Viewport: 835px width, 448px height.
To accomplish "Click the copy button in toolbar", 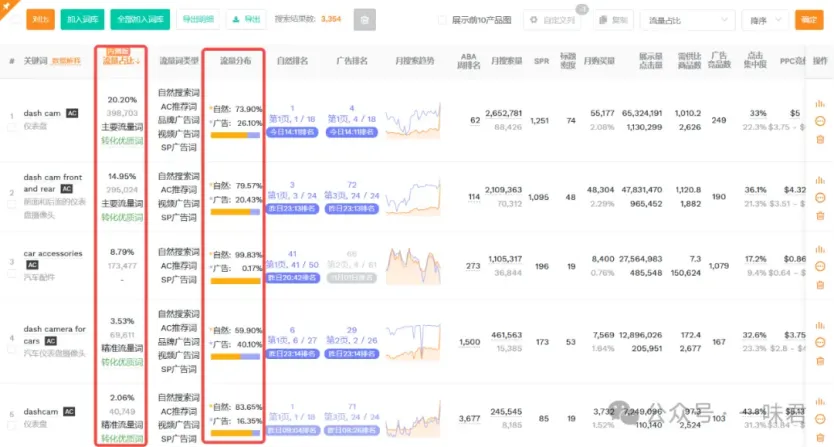I will coord(613,20).
